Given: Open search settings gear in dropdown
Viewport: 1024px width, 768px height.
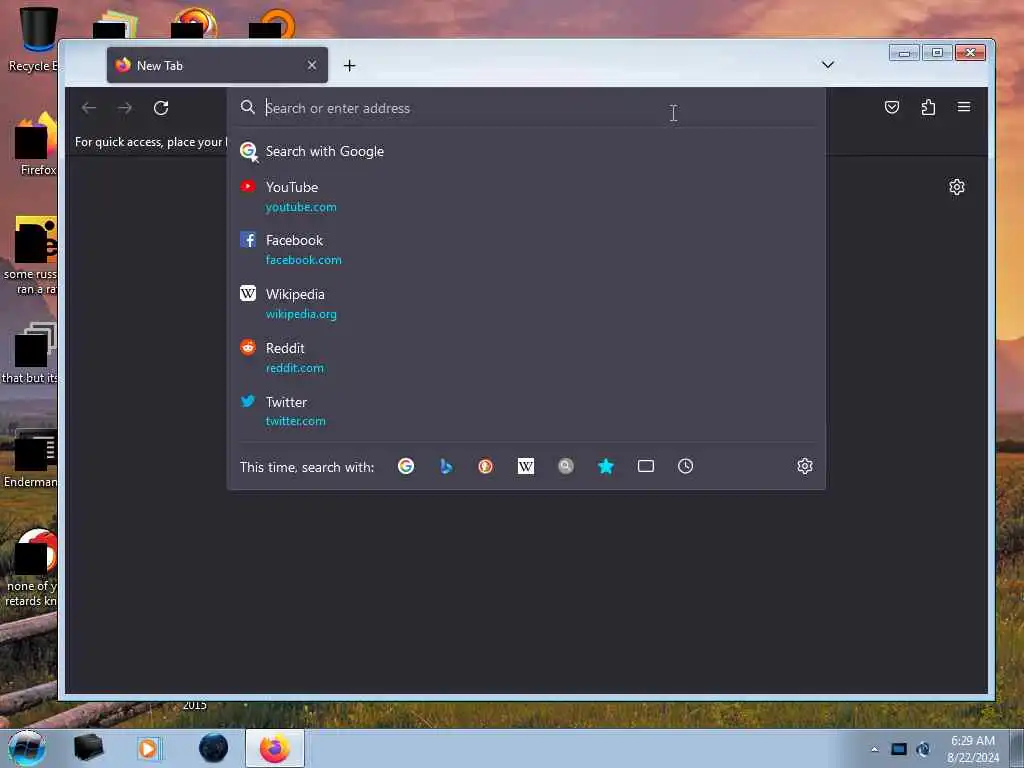Looking at the screenshot, I should pyautogui.click(x=805, y=466).
